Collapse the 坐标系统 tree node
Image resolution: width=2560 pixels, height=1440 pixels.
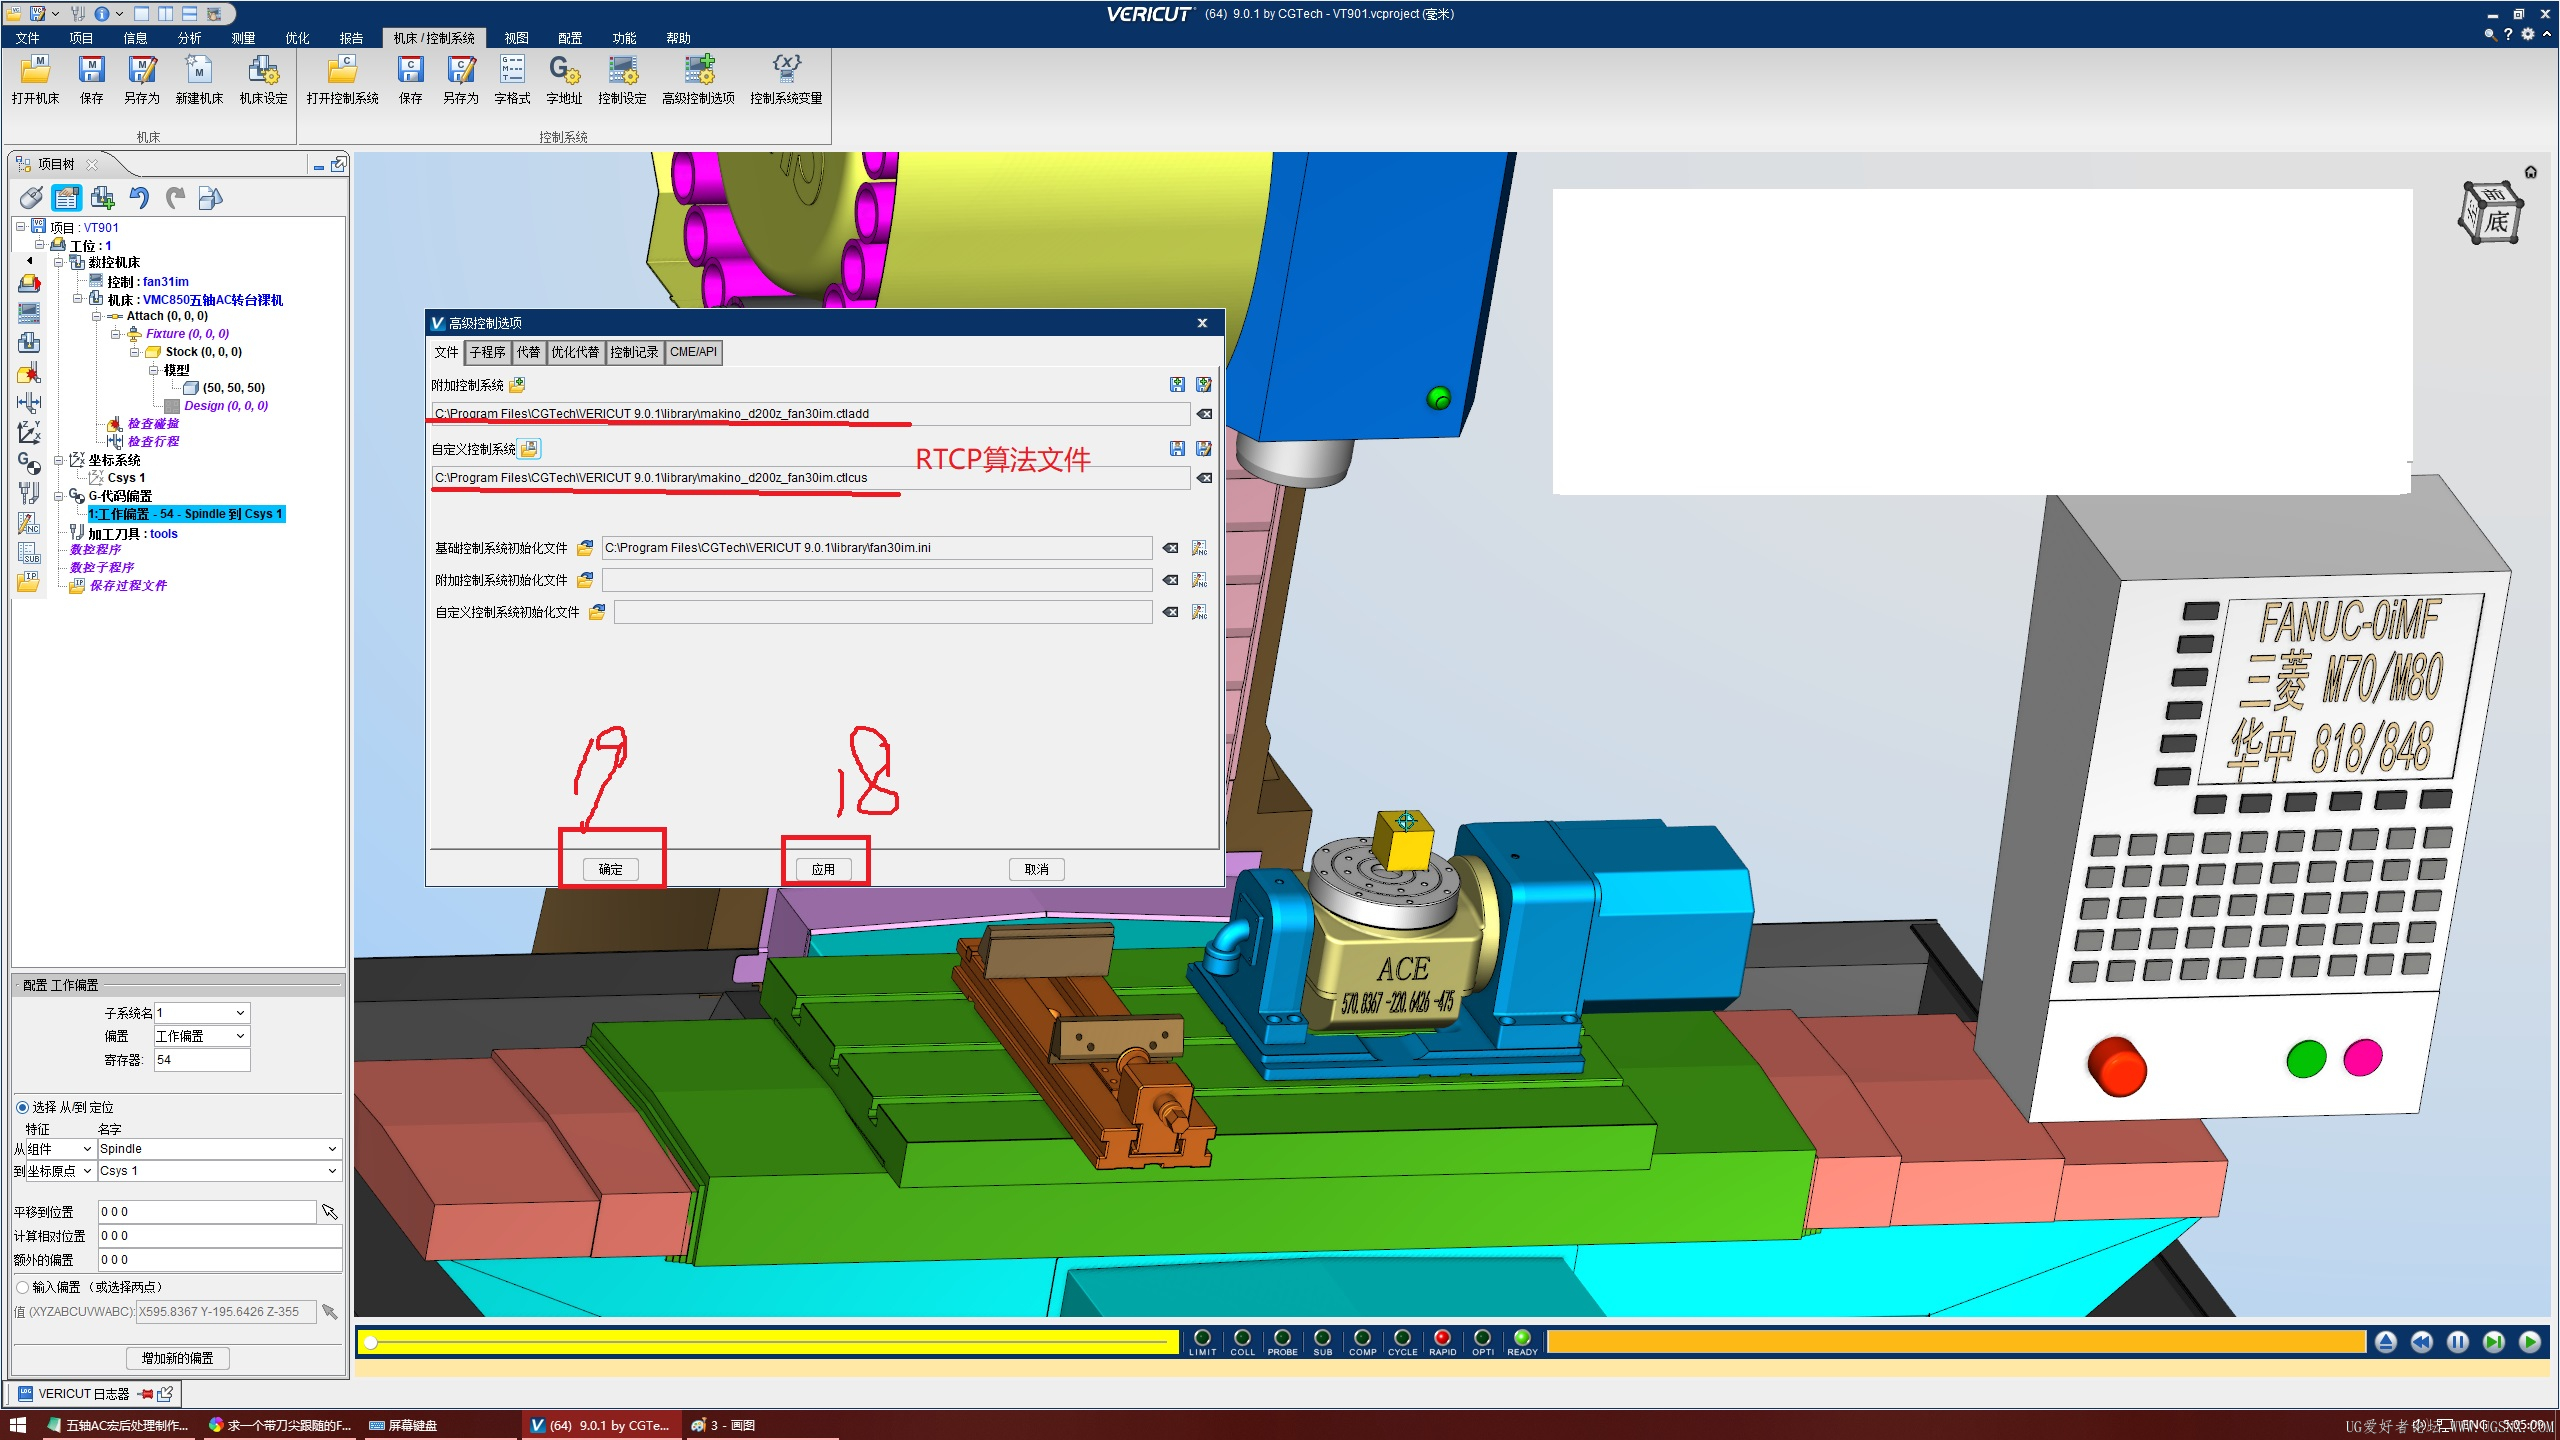point(59,460)
